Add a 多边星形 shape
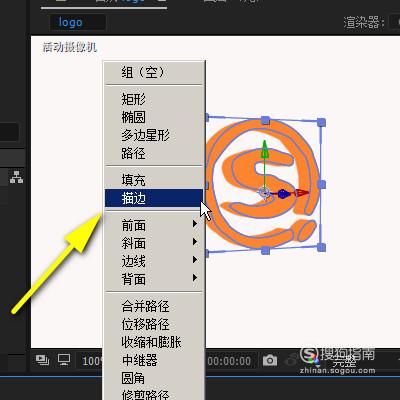 point(154,135)
